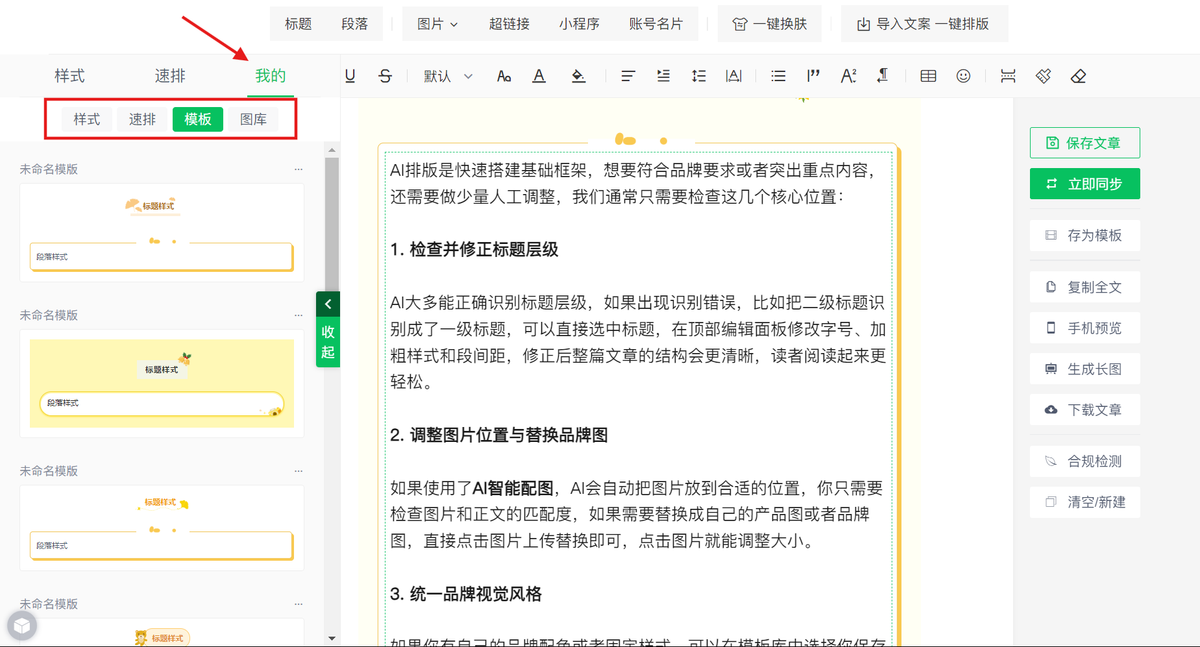Select the 我的 main tab
The width and height of the screenshot is (1200, 647).
(x=271, y=76)
